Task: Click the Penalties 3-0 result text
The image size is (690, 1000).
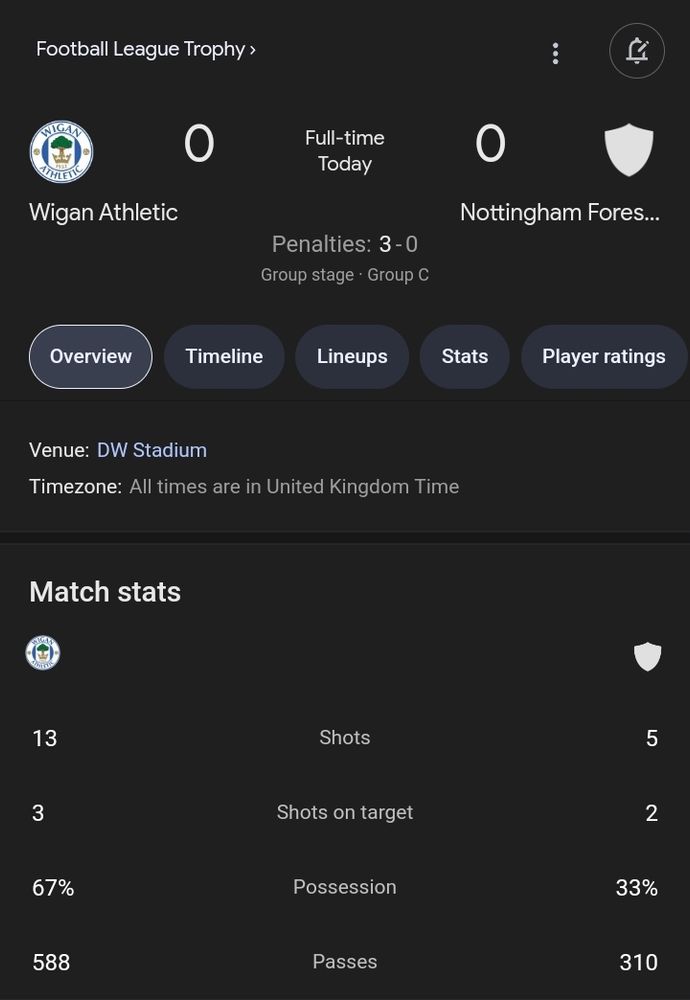Action: pyautogui.click(x=345, y=244)
